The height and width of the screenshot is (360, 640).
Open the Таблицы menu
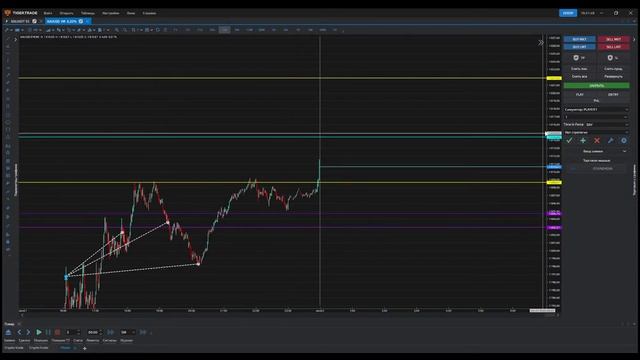87,13
